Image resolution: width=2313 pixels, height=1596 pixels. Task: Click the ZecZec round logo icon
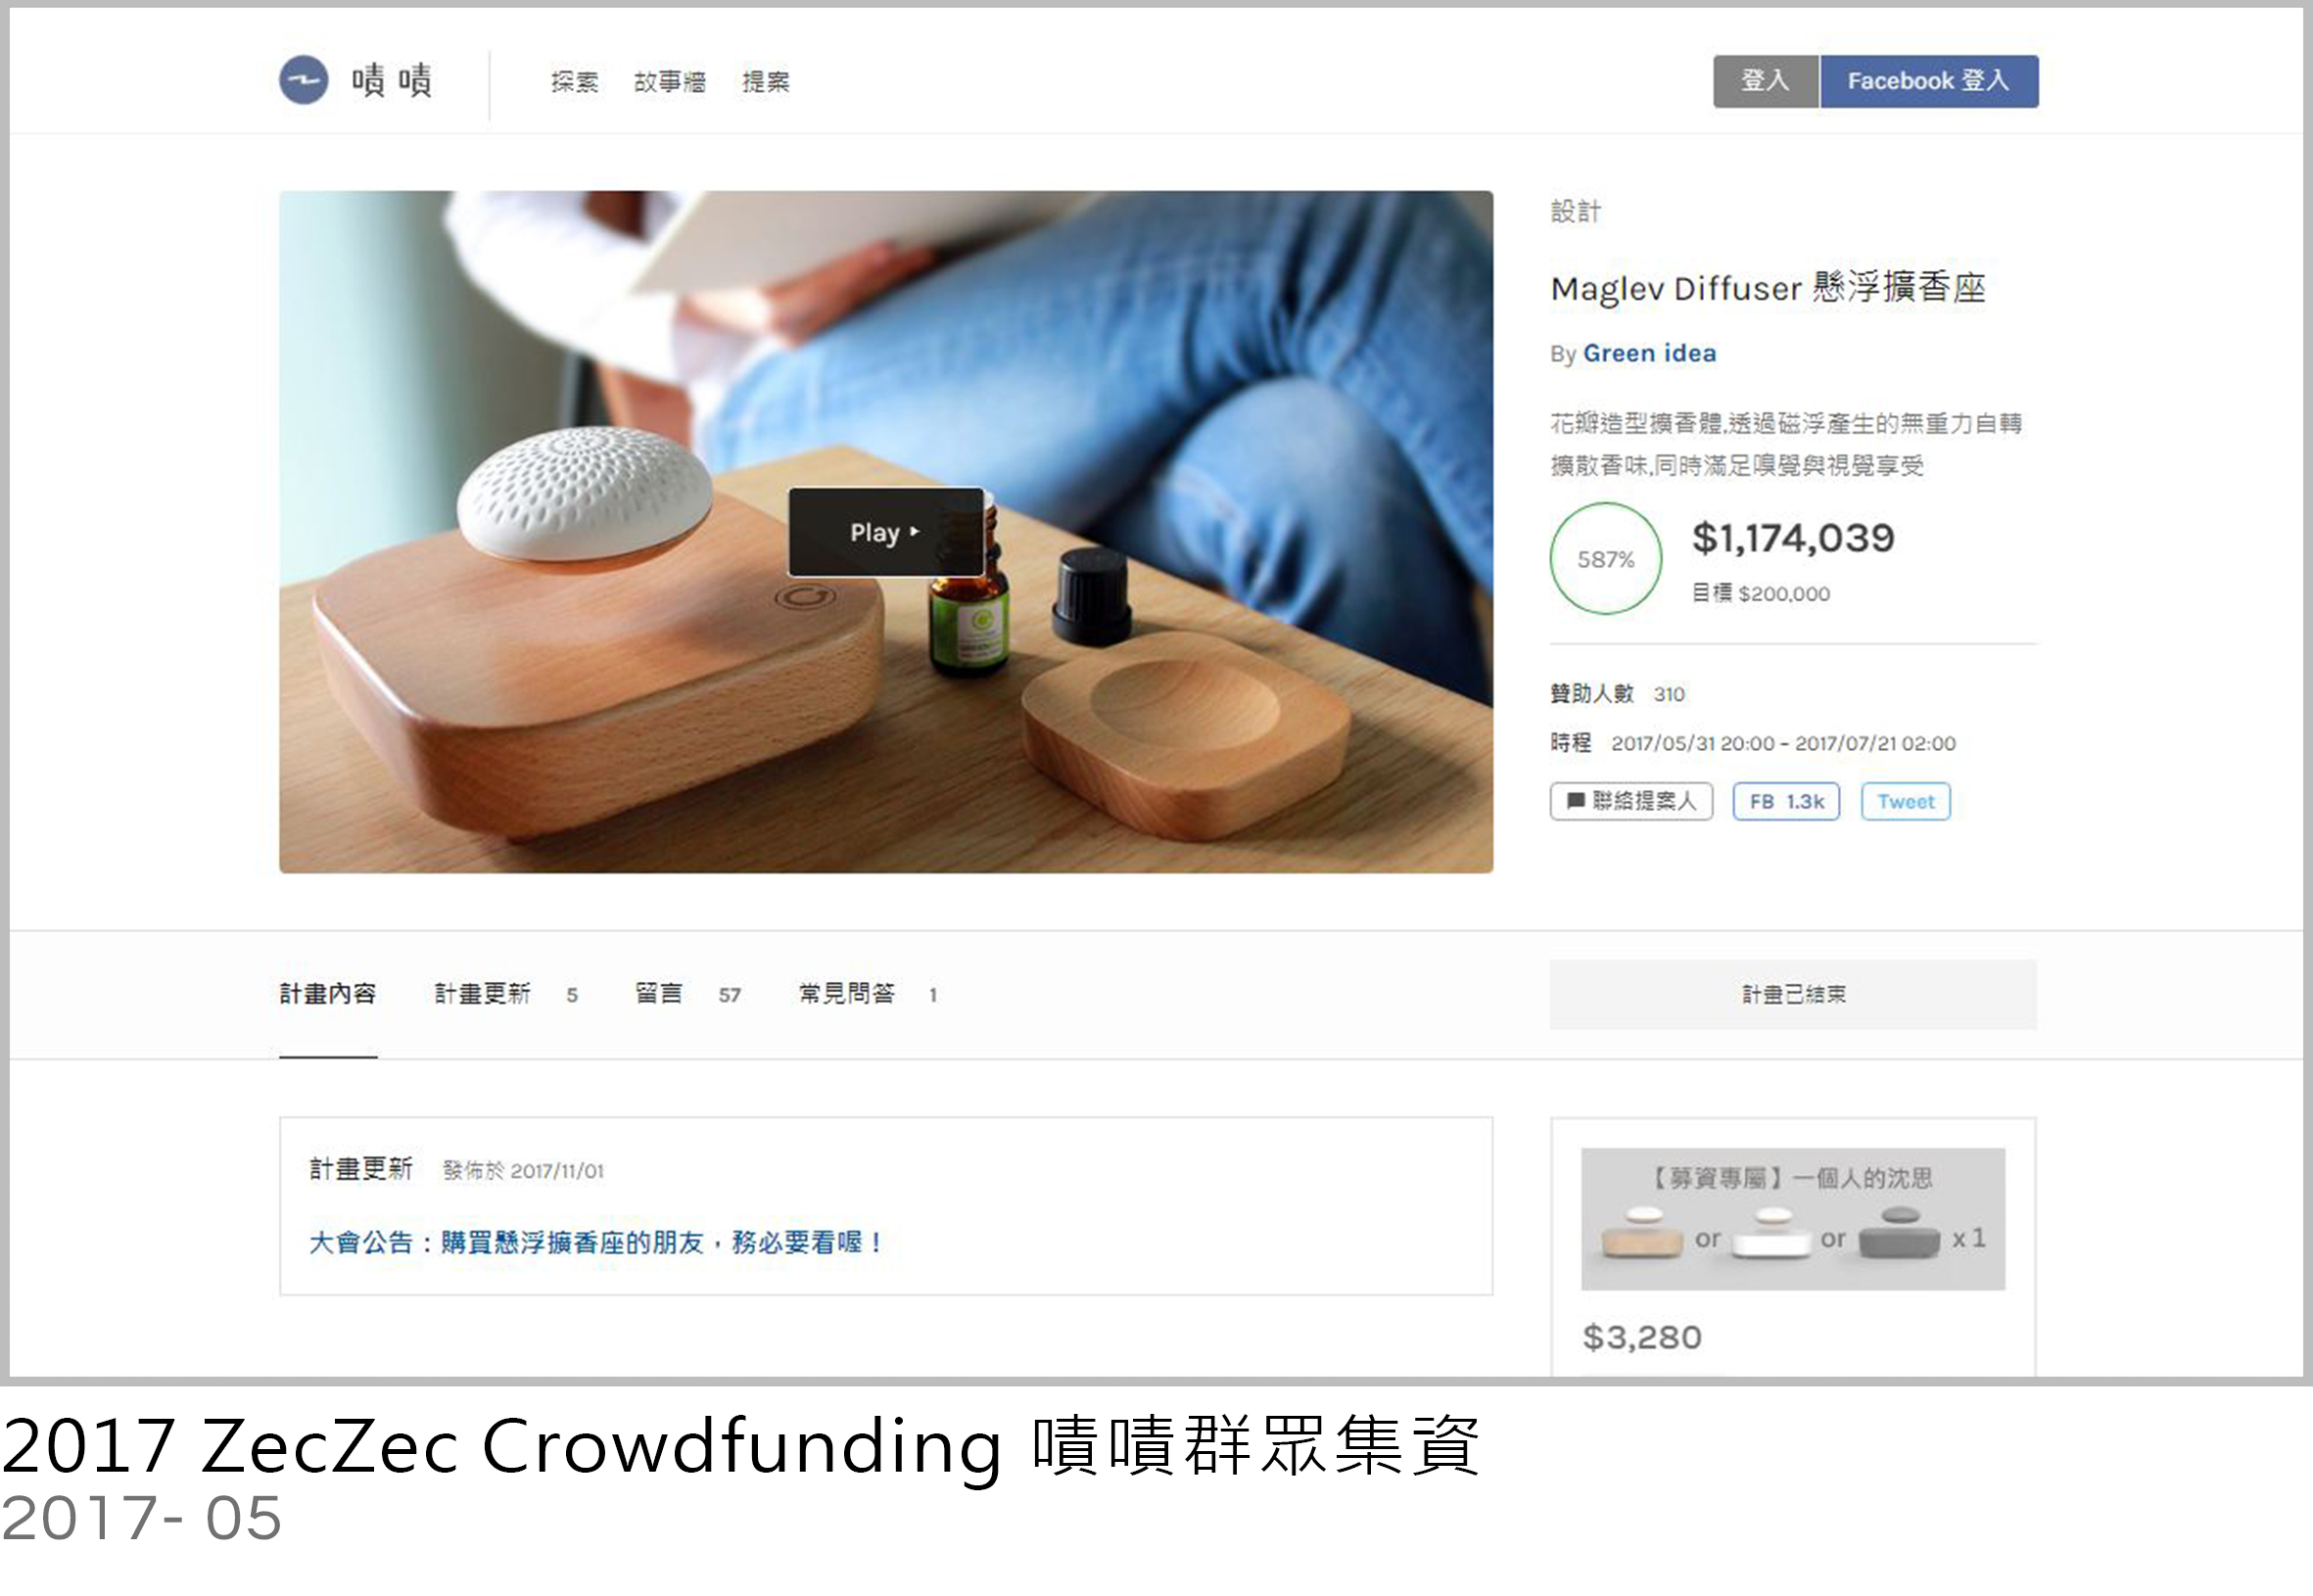tap(303, 80)
